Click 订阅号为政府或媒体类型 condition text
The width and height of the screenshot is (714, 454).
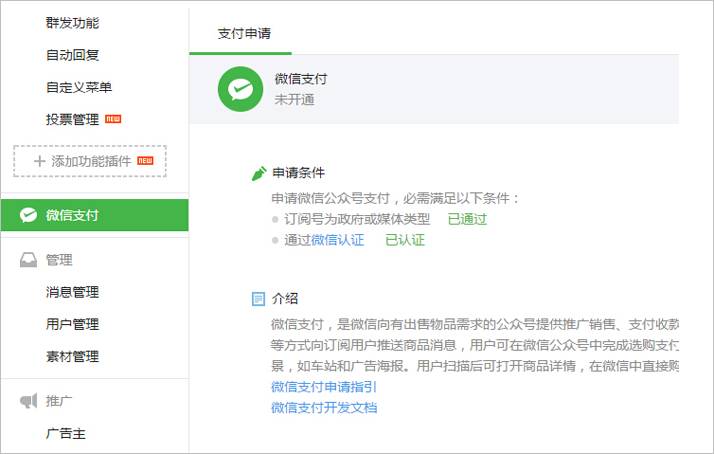click(357, 219)
